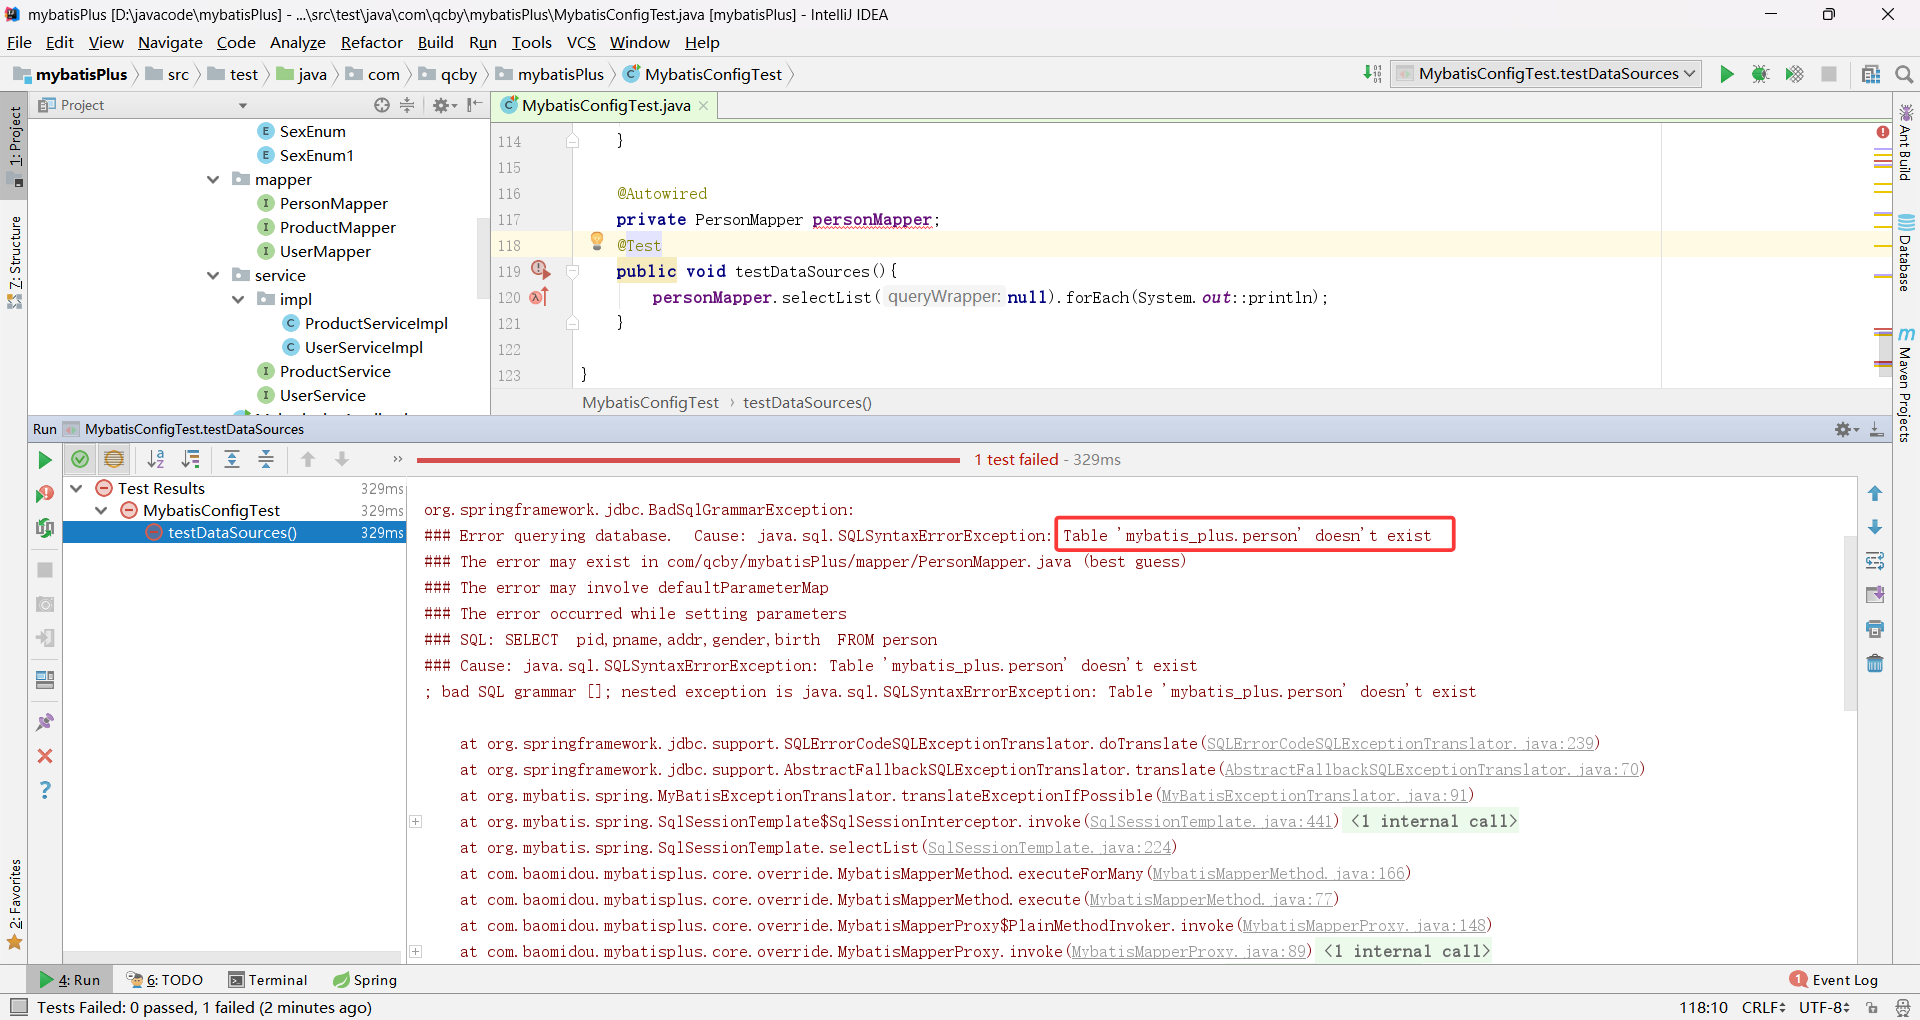1920x1020 pixels.
Task: Rerun failed tests icon in Run sidebar
Action: (x=45, y=494)
